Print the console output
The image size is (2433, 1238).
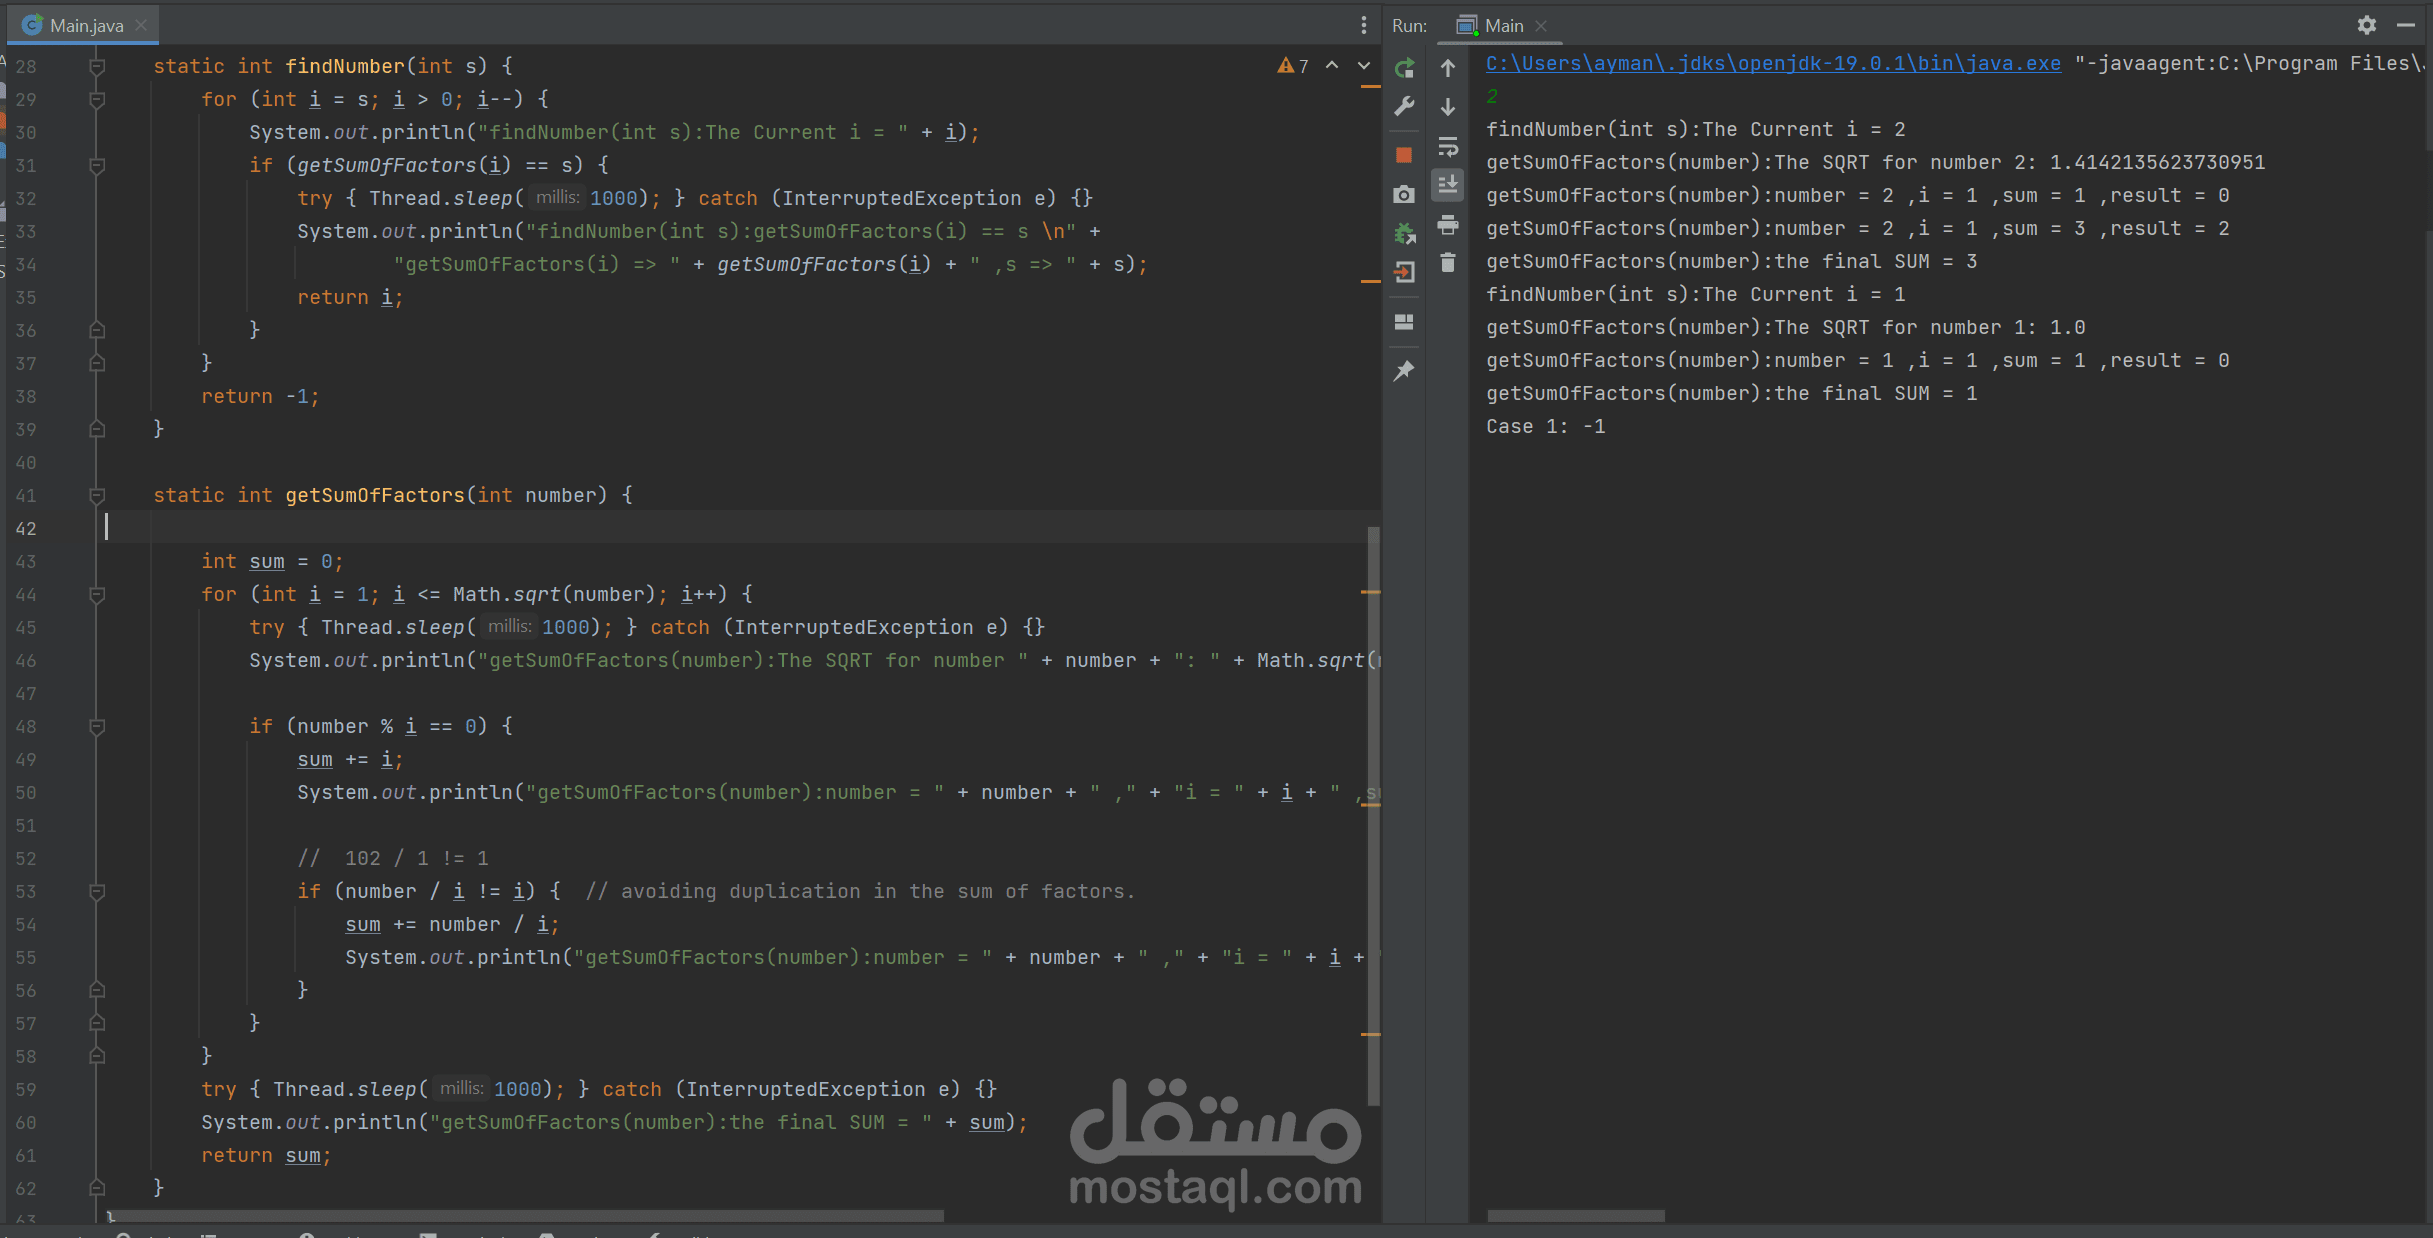click(1447, 225)
